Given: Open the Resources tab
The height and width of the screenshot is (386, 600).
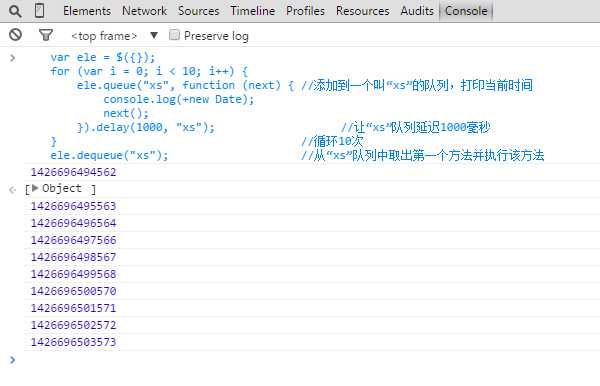Looking at the screenshot, I should [363, 11].
